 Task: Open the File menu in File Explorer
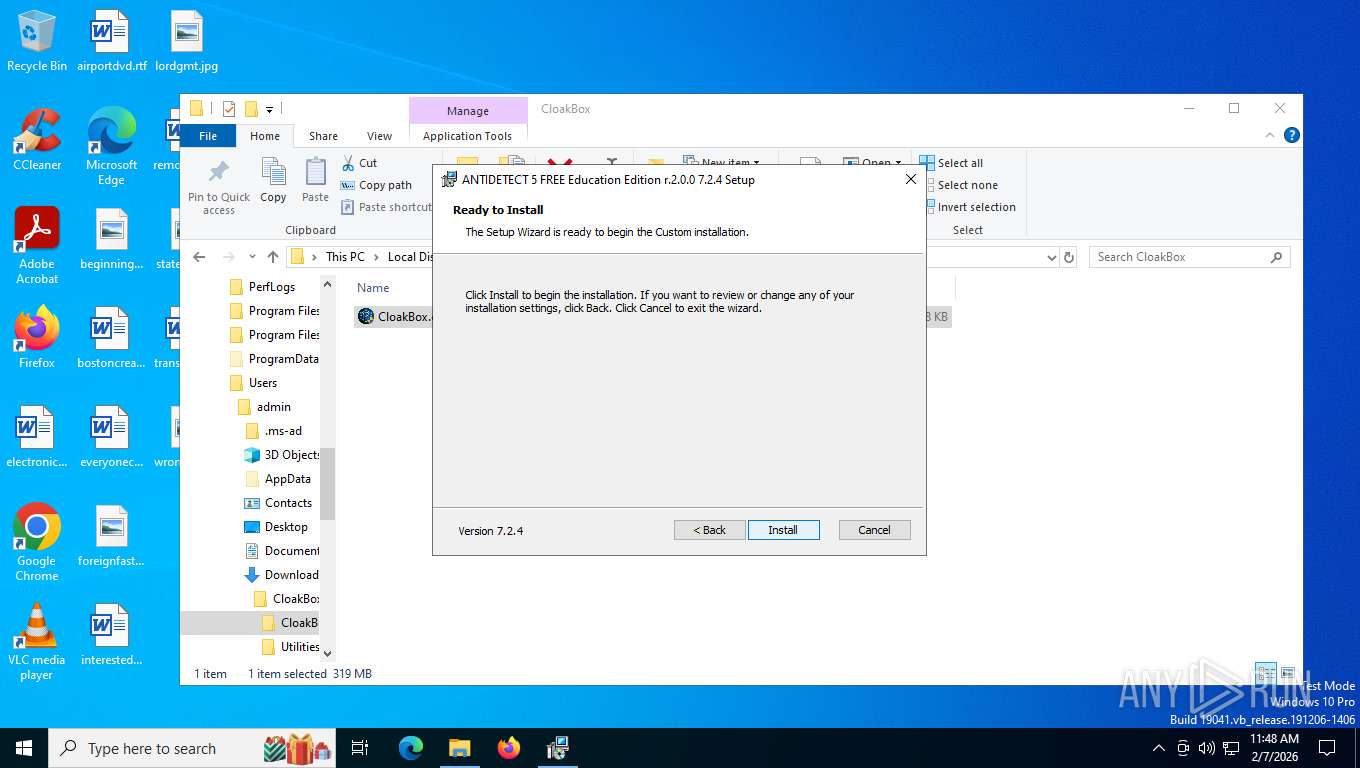coord(208,136)
